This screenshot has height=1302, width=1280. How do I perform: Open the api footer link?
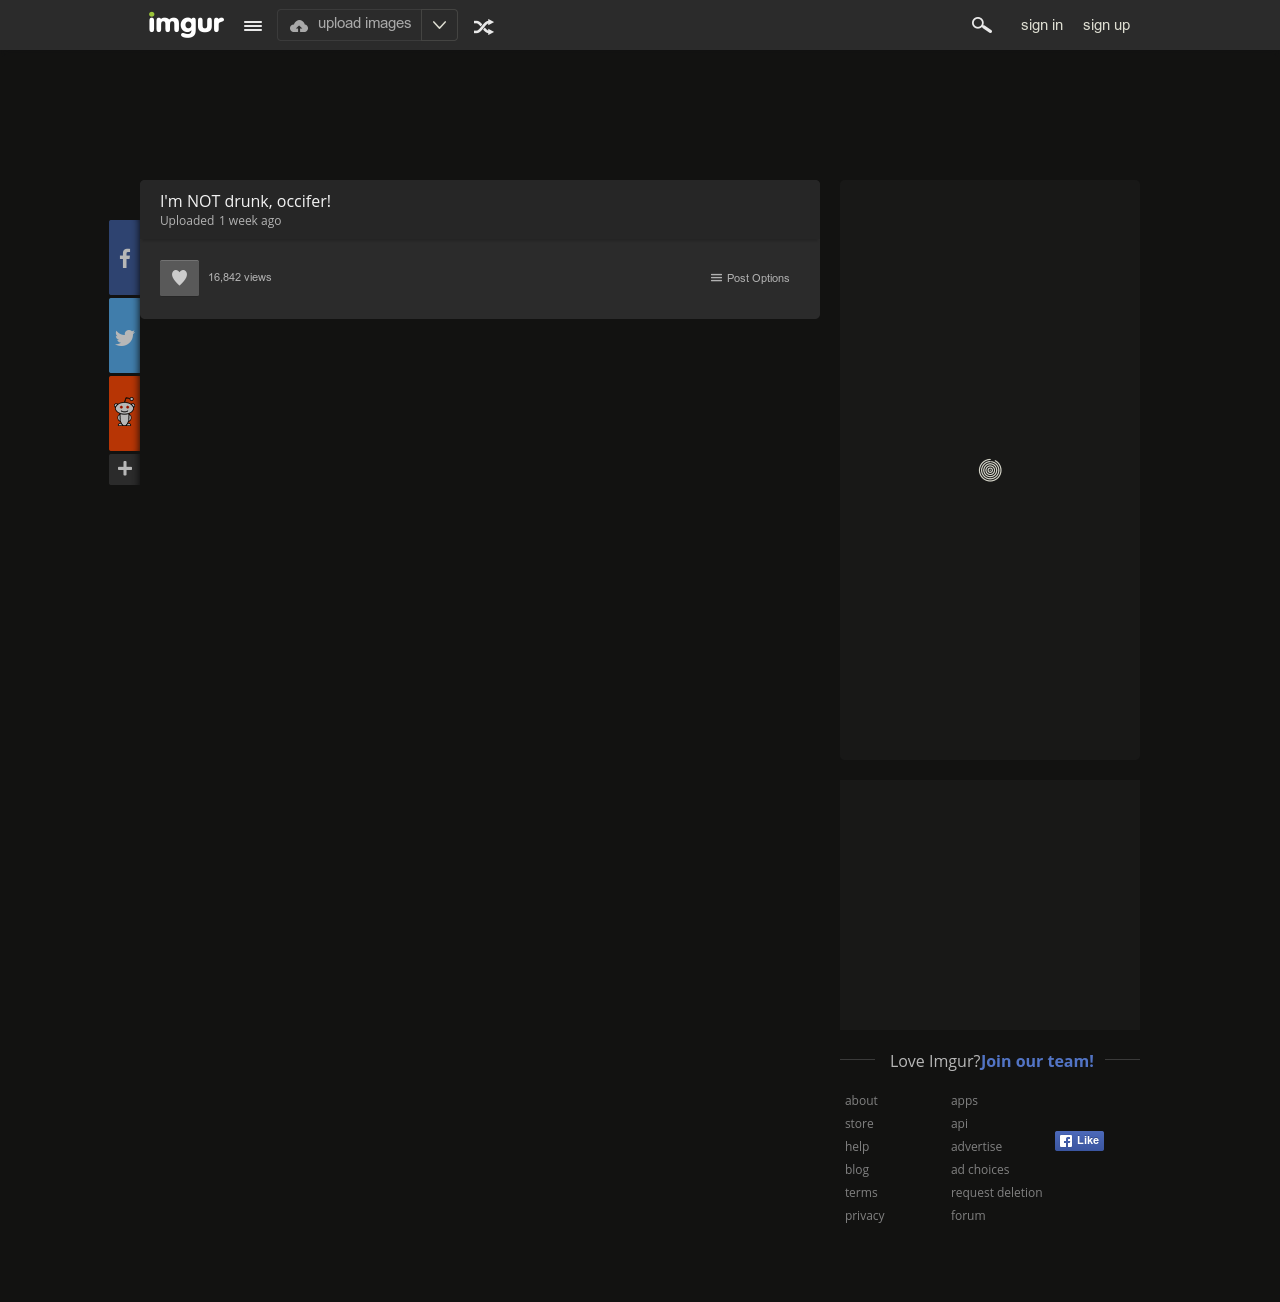click(959, 1124)
